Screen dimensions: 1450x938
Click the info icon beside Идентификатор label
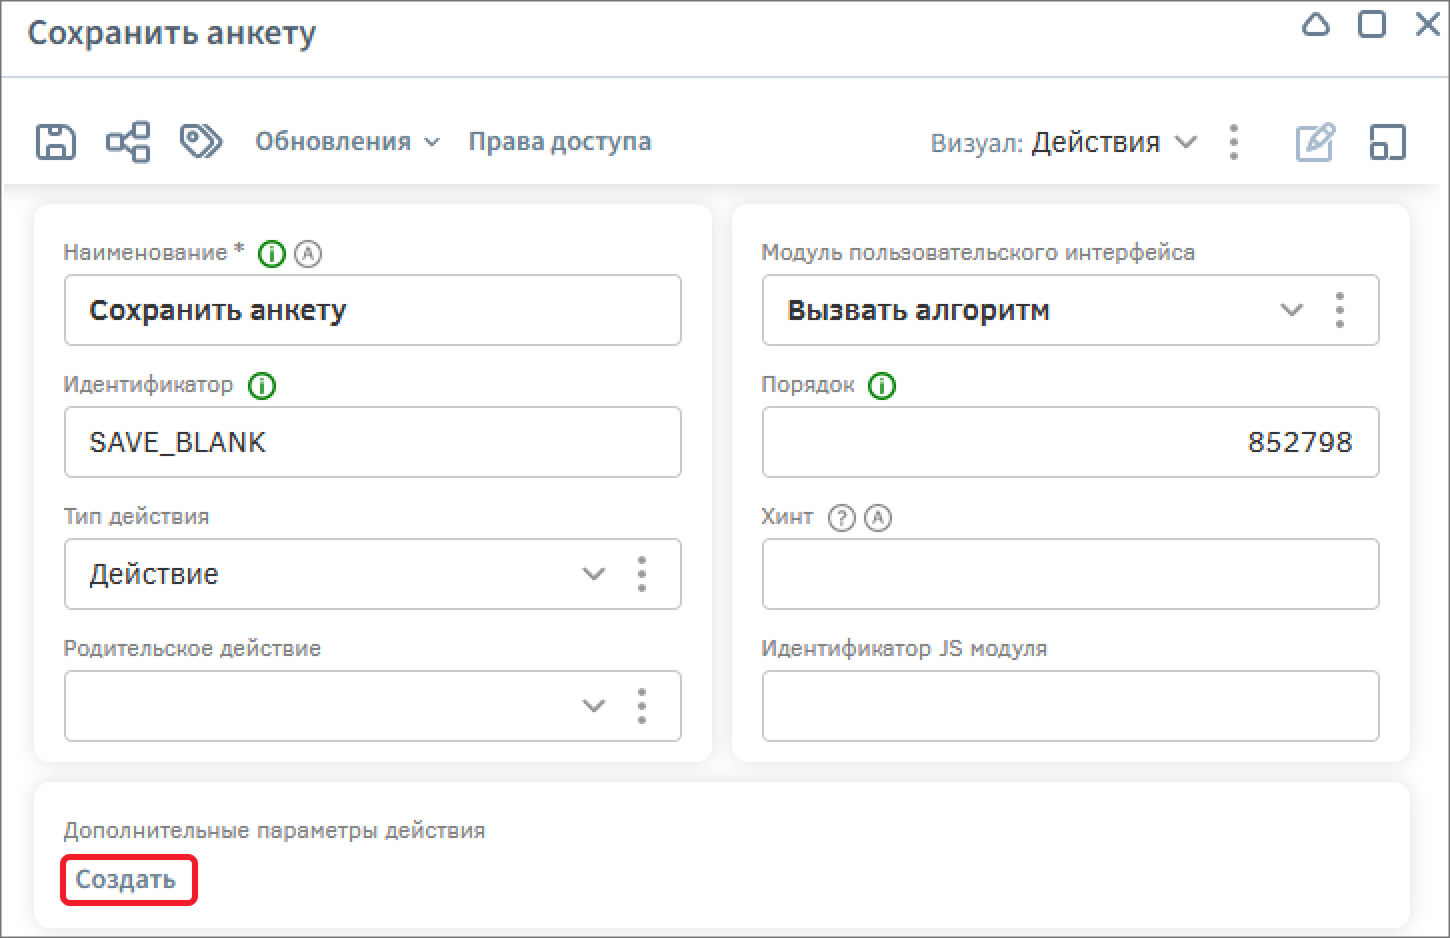(x=262, y=386)
